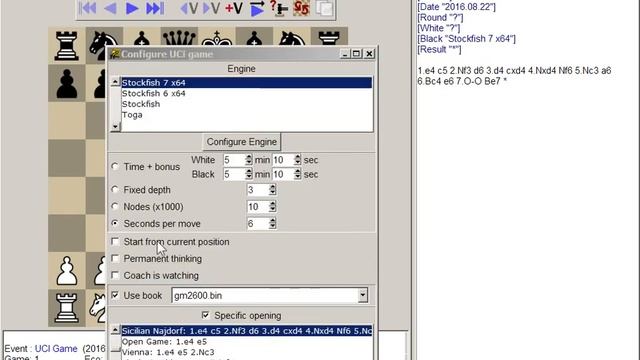The width and height of the screenshot is (640, 360).
Task: Step back one move
Action: [110, 8]
